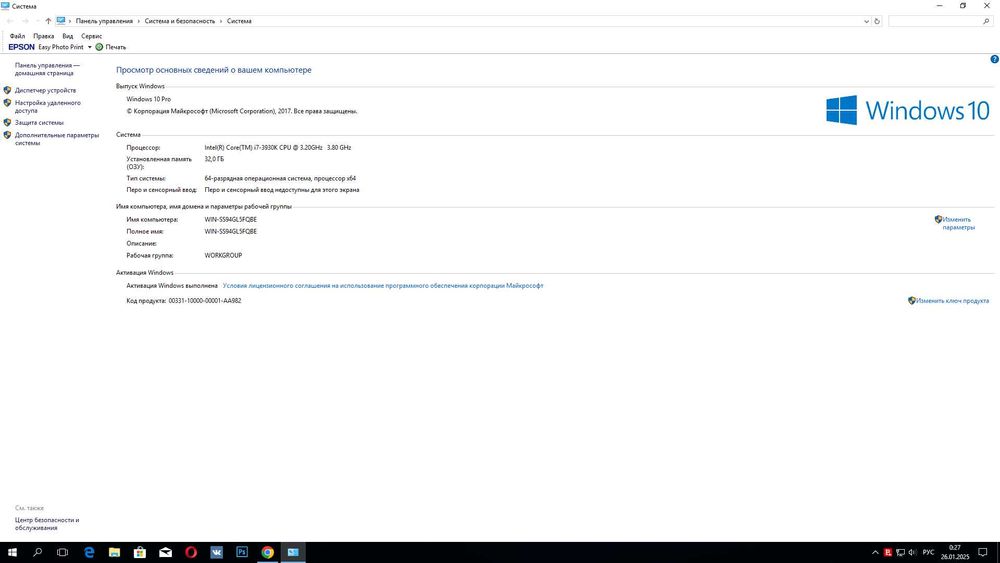1000x563 pixels.
Task: Click the 64-разрядная system type value
Action: click(x=280, y=179)
